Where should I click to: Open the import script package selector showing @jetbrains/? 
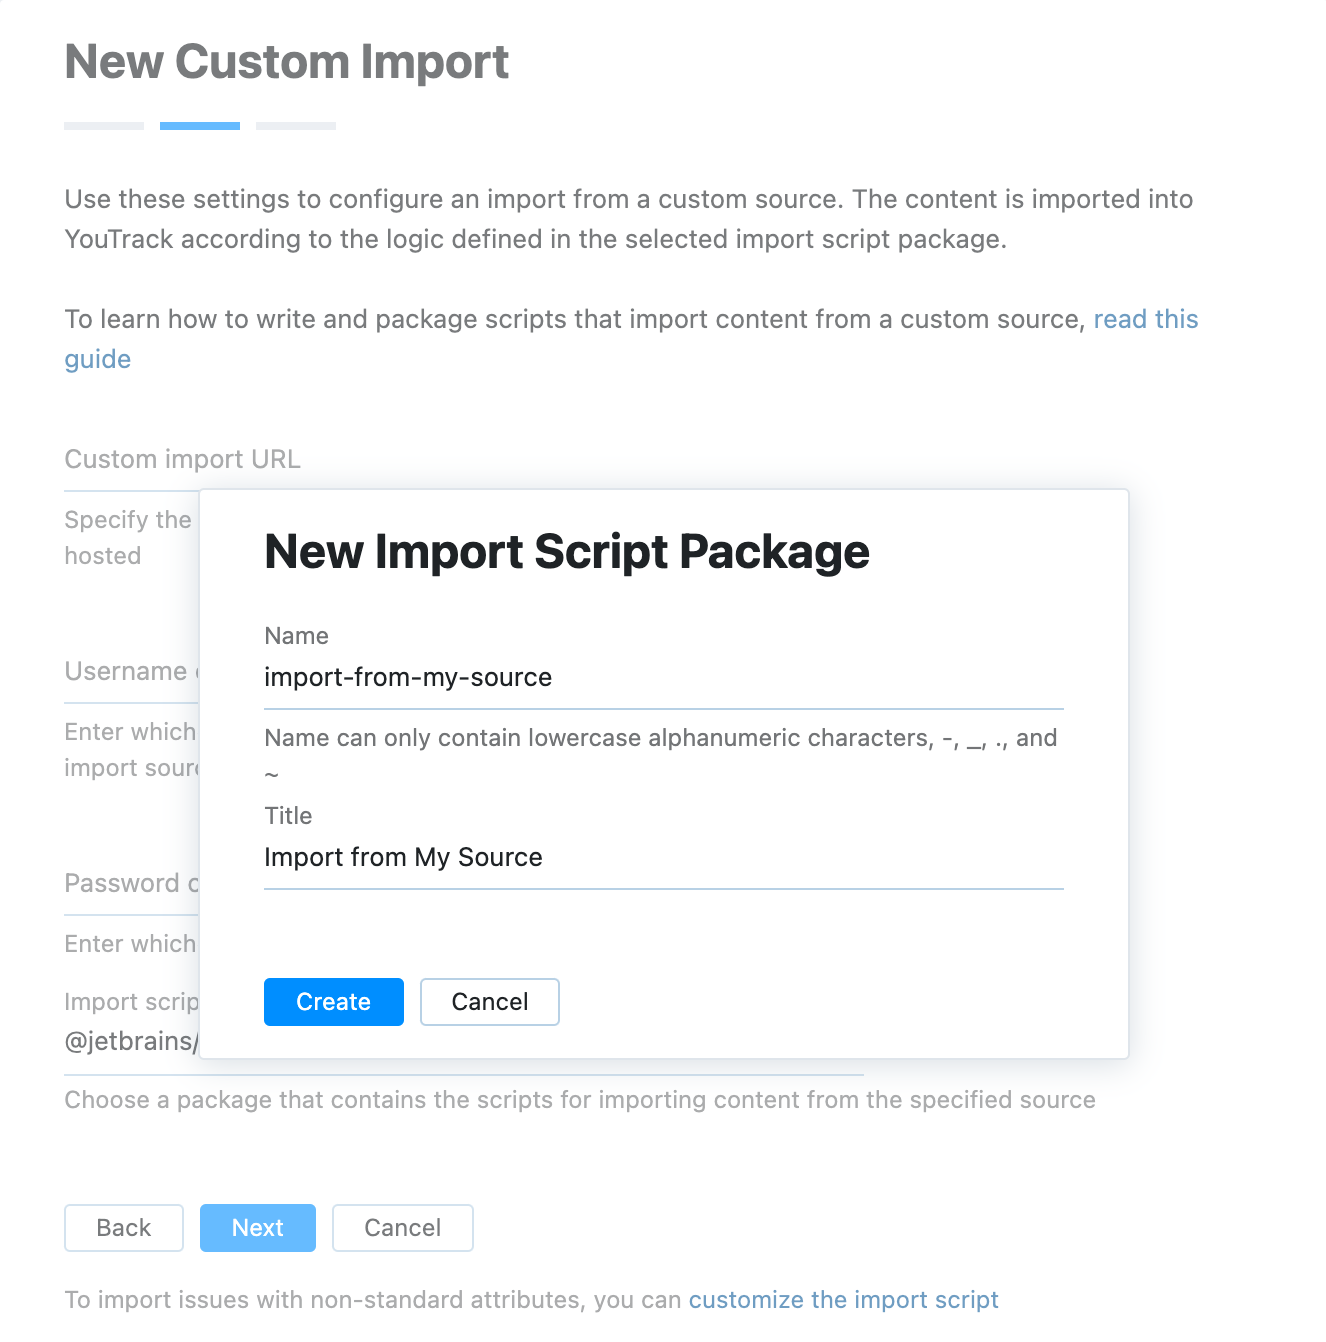(x=130, y=1040)
